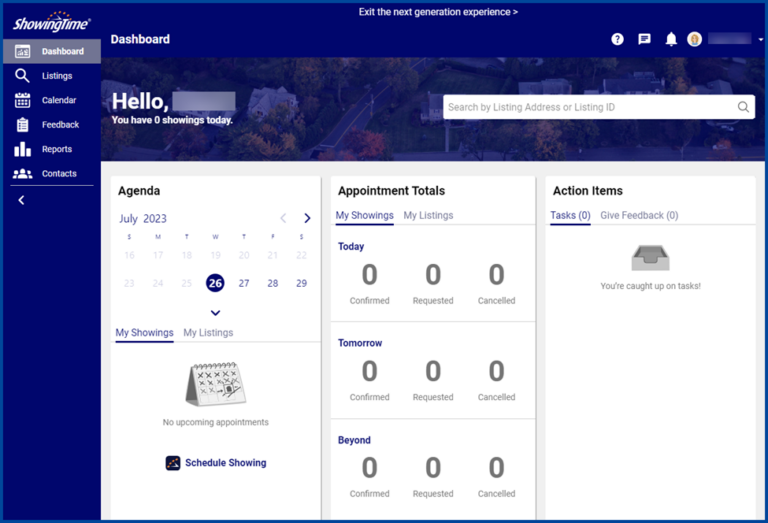Viewport: 768px width, 523px height.
Task: Select July 27 in the Agenda calendar
Action: 244,283
